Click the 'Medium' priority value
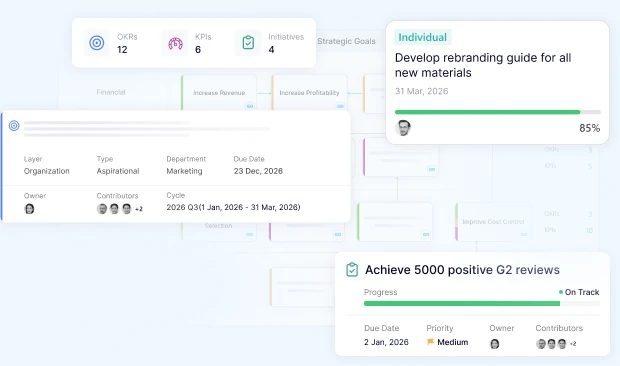The height and width of the screenshot is (366, 620). (x=453, y=342)
